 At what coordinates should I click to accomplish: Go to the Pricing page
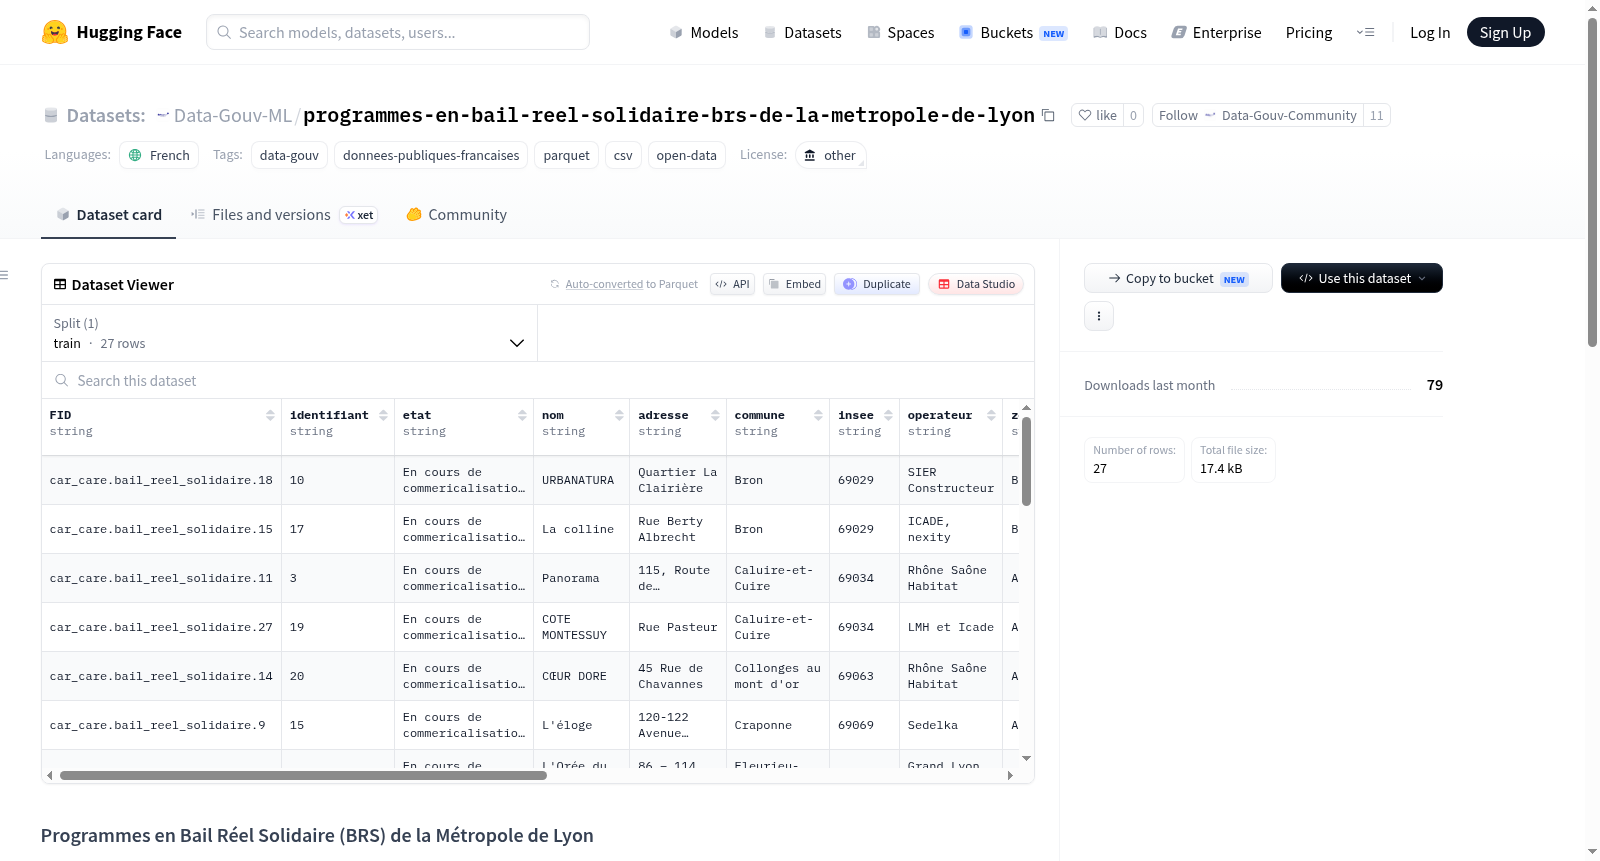point(1309,32)
